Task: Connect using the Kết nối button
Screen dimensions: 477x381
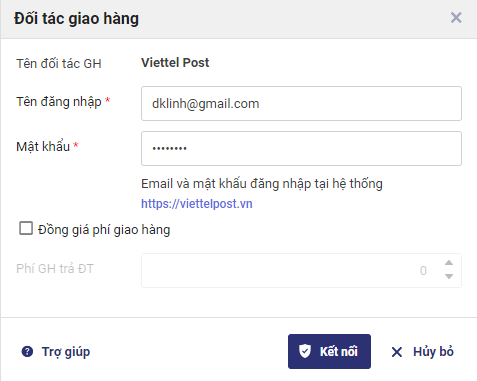Action: (x=329, y=352)
